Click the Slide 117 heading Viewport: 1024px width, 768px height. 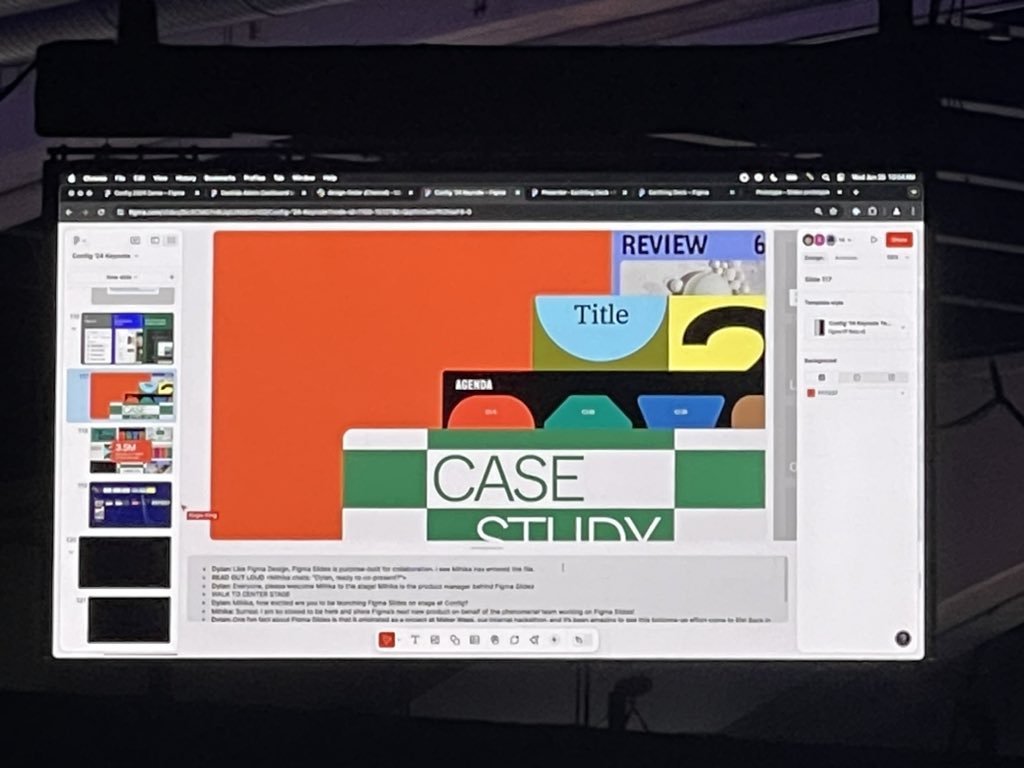[818, 280]
